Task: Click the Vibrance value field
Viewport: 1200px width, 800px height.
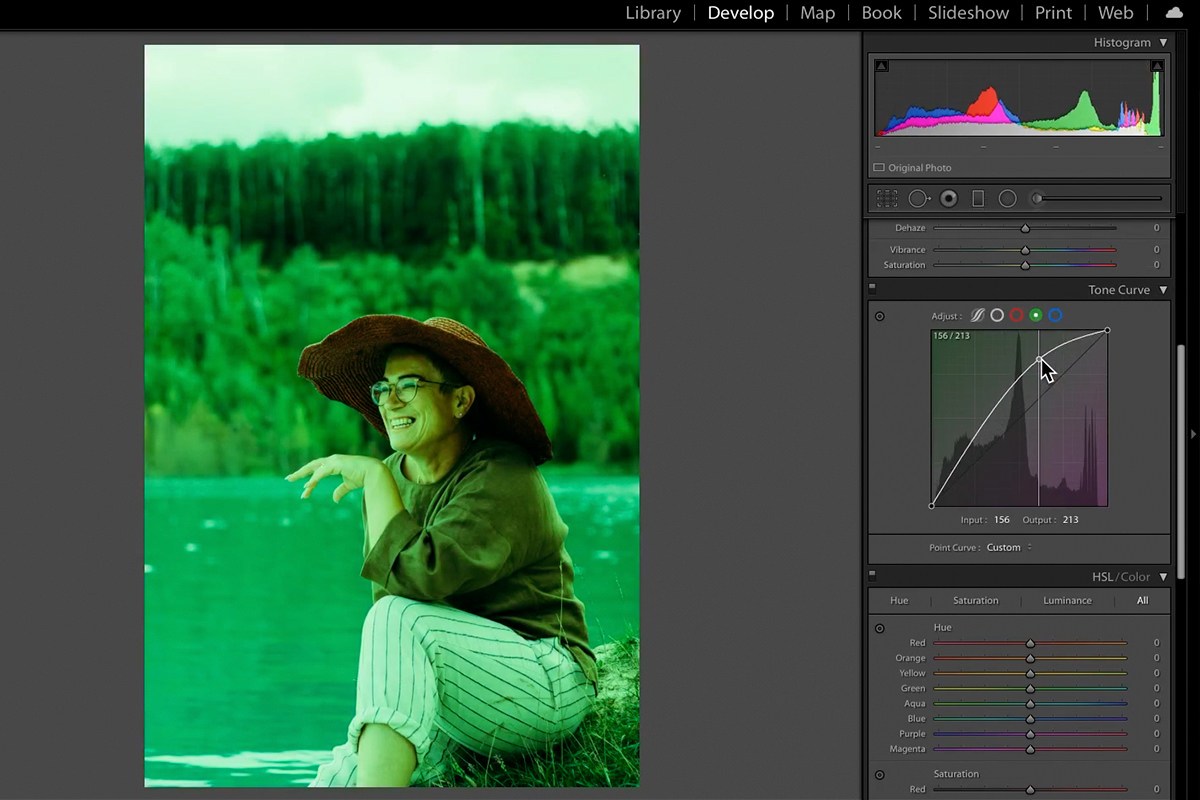Action: 1156,250
